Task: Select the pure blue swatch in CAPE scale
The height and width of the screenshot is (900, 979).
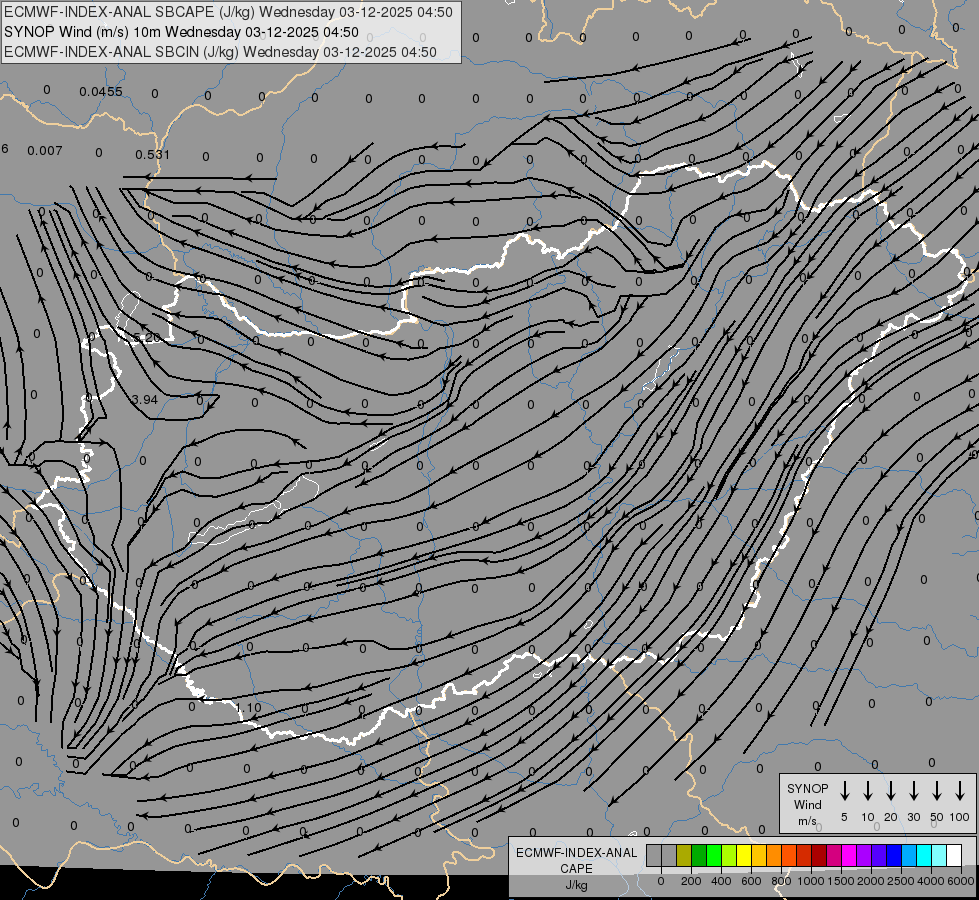Action: click(x=893, y=855)
